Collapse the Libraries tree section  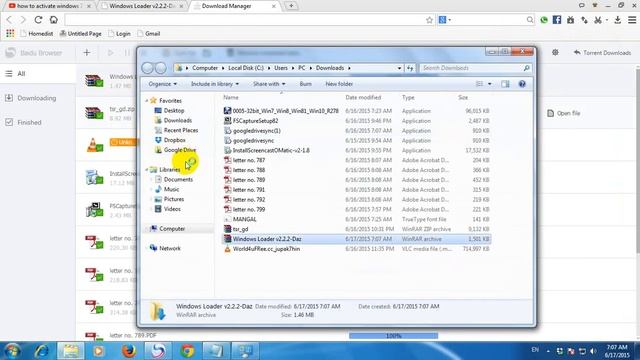(147, 169)
